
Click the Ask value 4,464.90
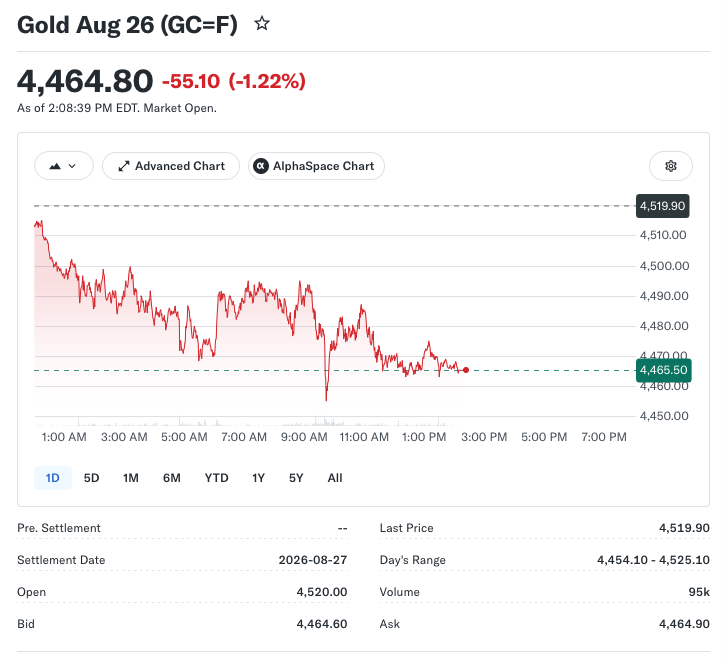pos(684,624)
